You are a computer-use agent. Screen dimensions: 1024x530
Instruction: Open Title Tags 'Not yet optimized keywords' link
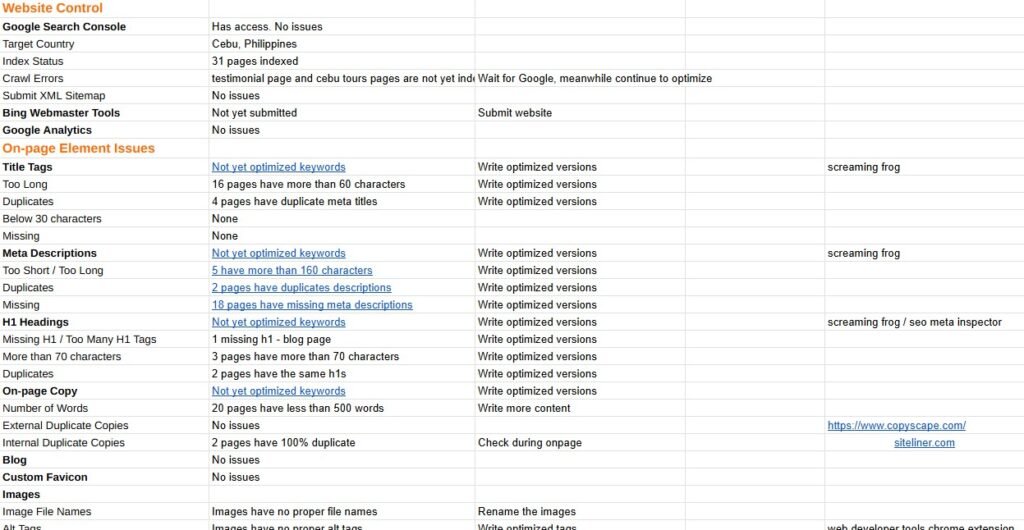(278, 167)
